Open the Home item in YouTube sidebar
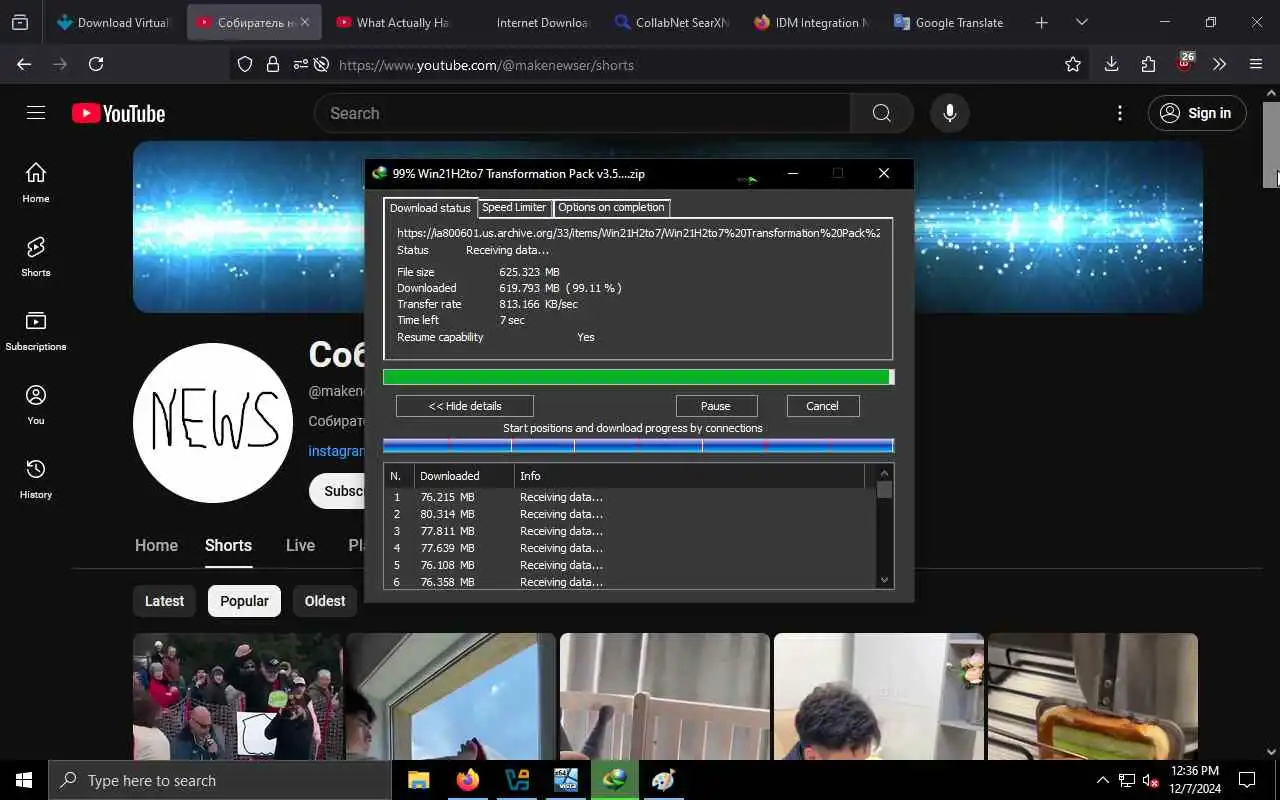The image size is (1280, 800). pos(36,182)
